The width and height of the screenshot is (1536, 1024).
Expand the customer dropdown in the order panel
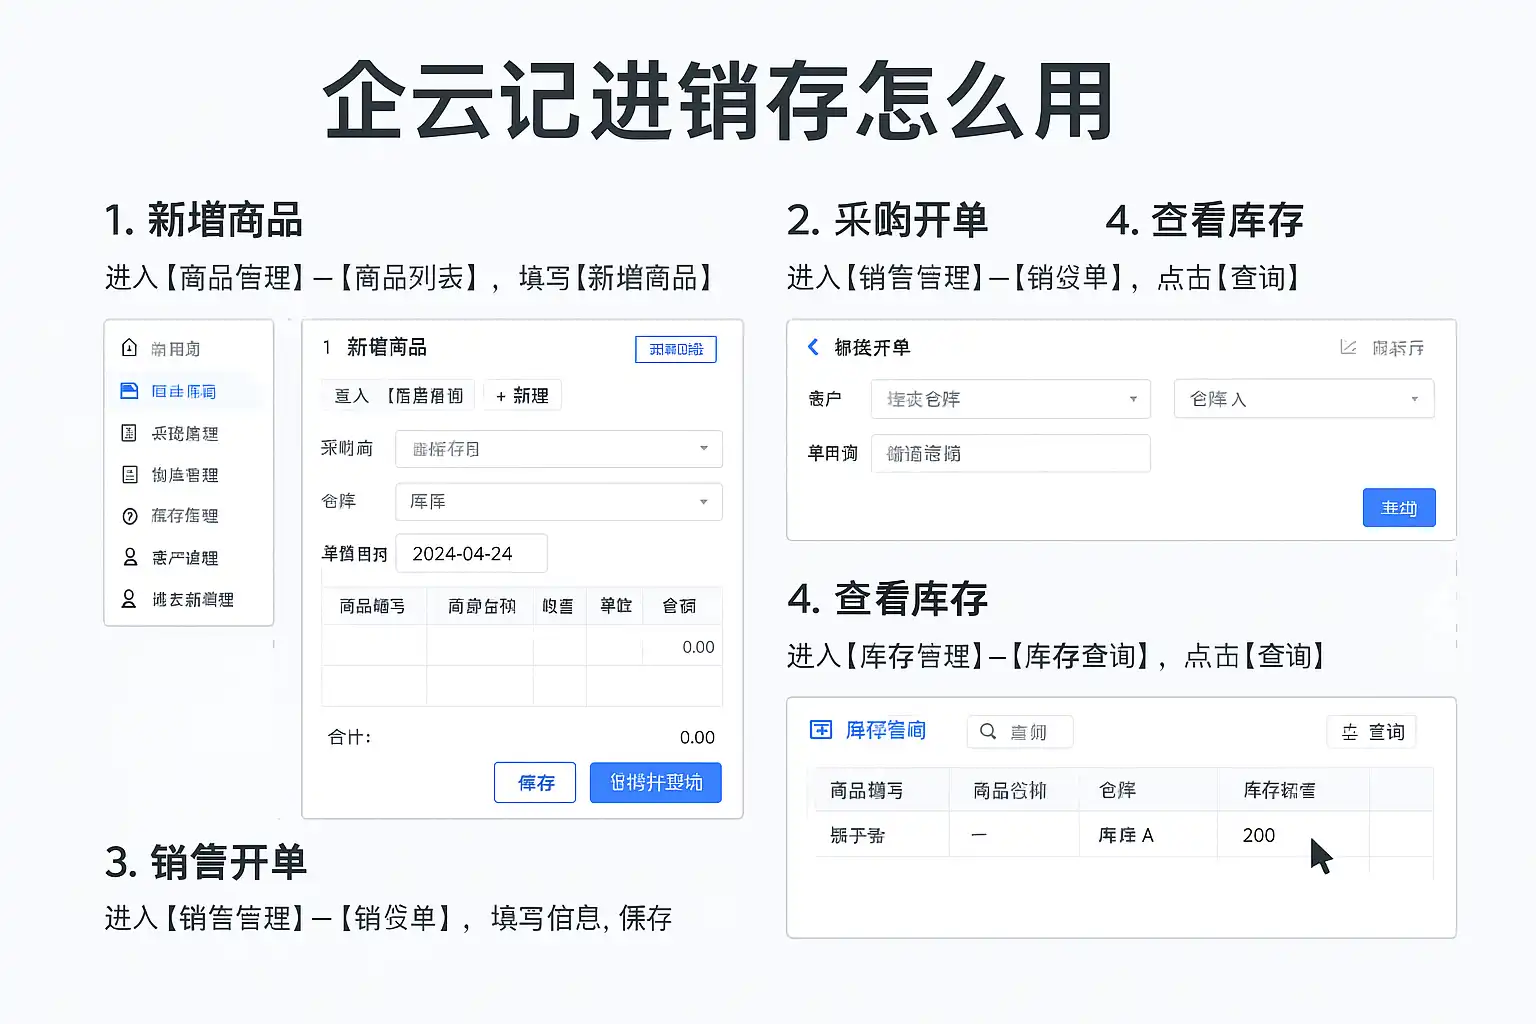pyautogui.click(x=1011, y=399)
